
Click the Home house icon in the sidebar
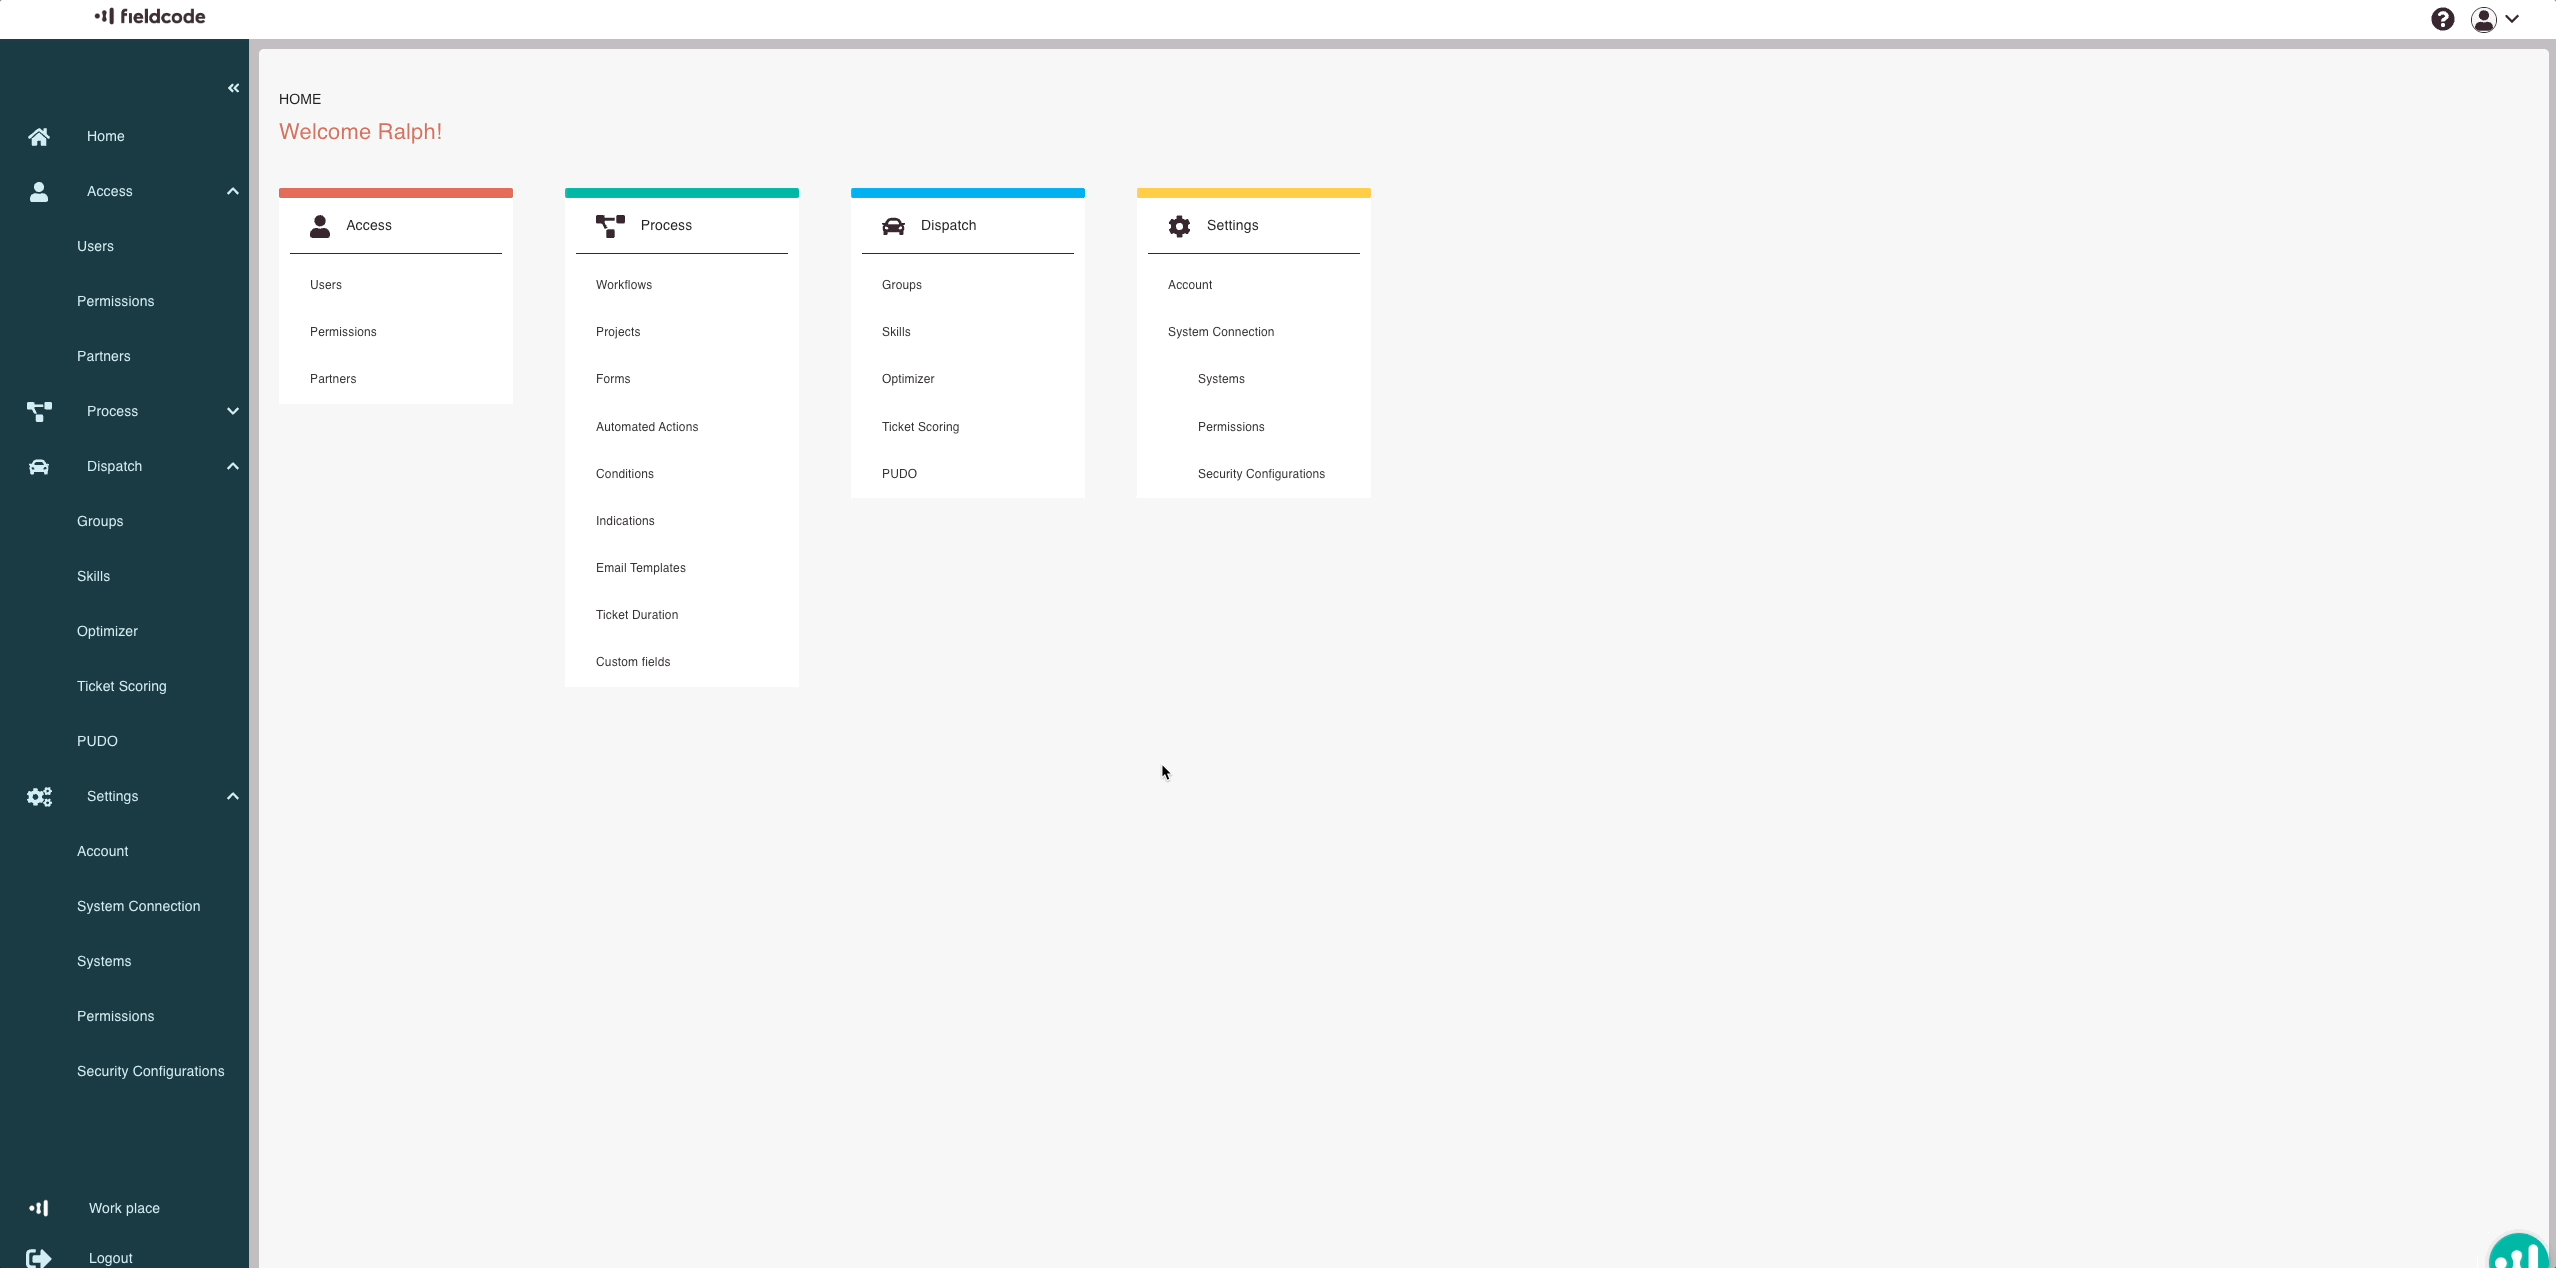point(39,136)
